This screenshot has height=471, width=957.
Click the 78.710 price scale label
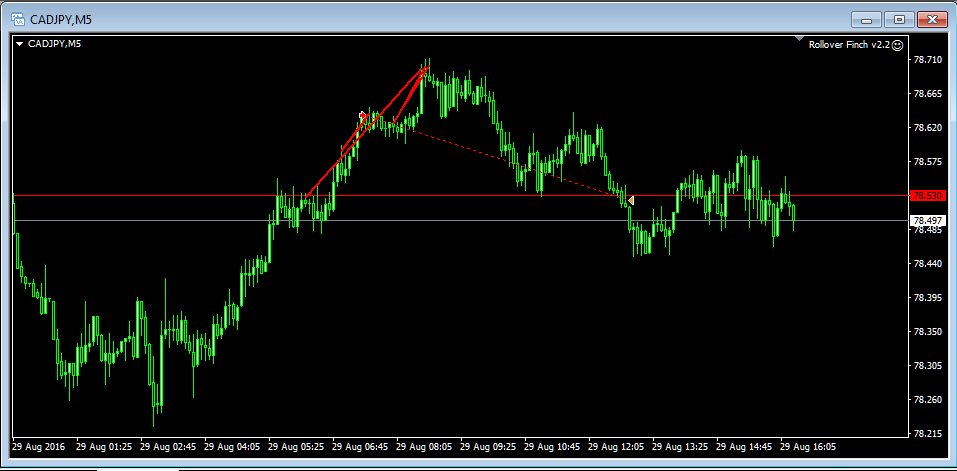926,60
